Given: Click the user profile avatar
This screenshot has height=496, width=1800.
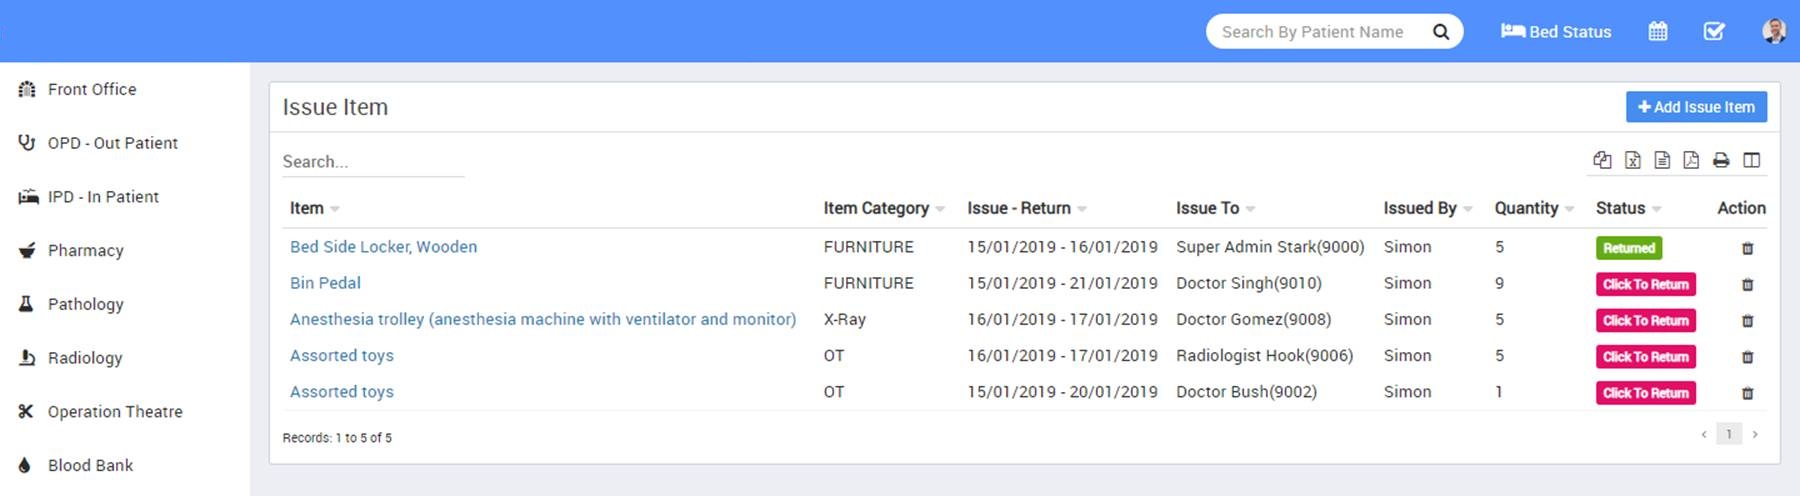Looking at the screenshot, I should pyautogui.click(x=1774, y=31).
